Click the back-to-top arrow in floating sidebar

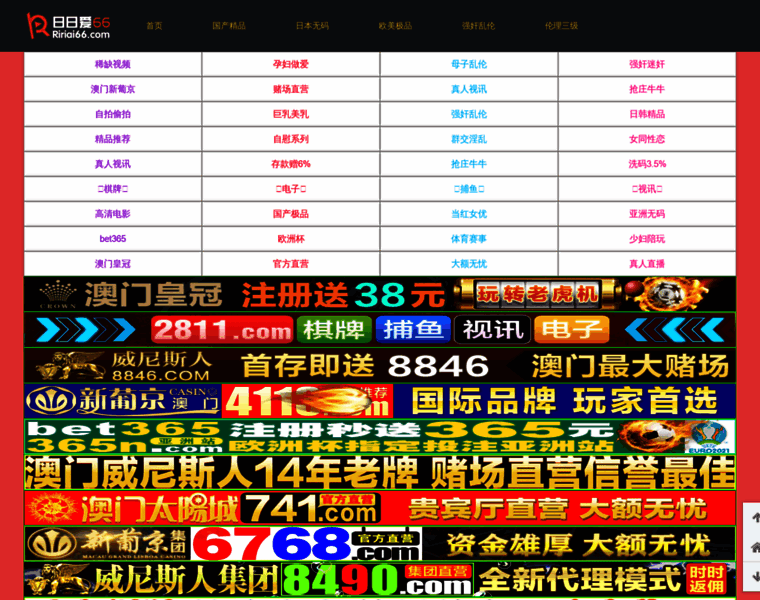tap(755, 517)
